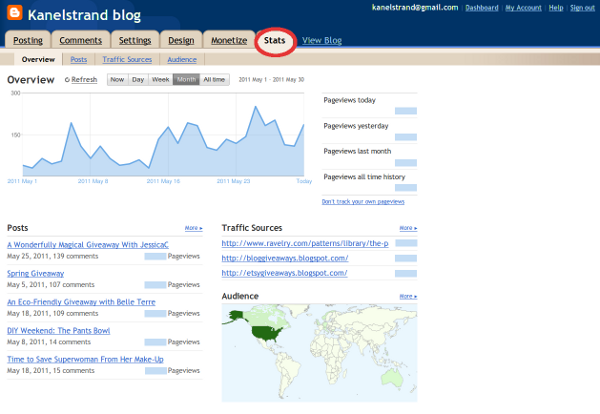
Task: Select the Overview sub-tab
Action: pyautogui.click(x=38, y=59)
